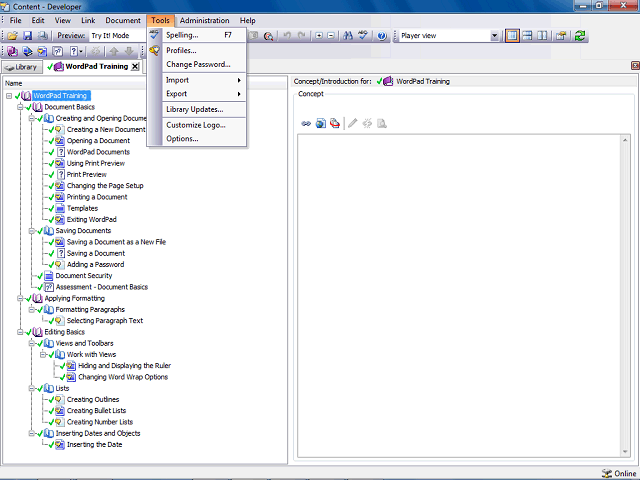Click the purple new Module book icon
The width and height of the screenshot is (640, 480).
coord(13,51)
